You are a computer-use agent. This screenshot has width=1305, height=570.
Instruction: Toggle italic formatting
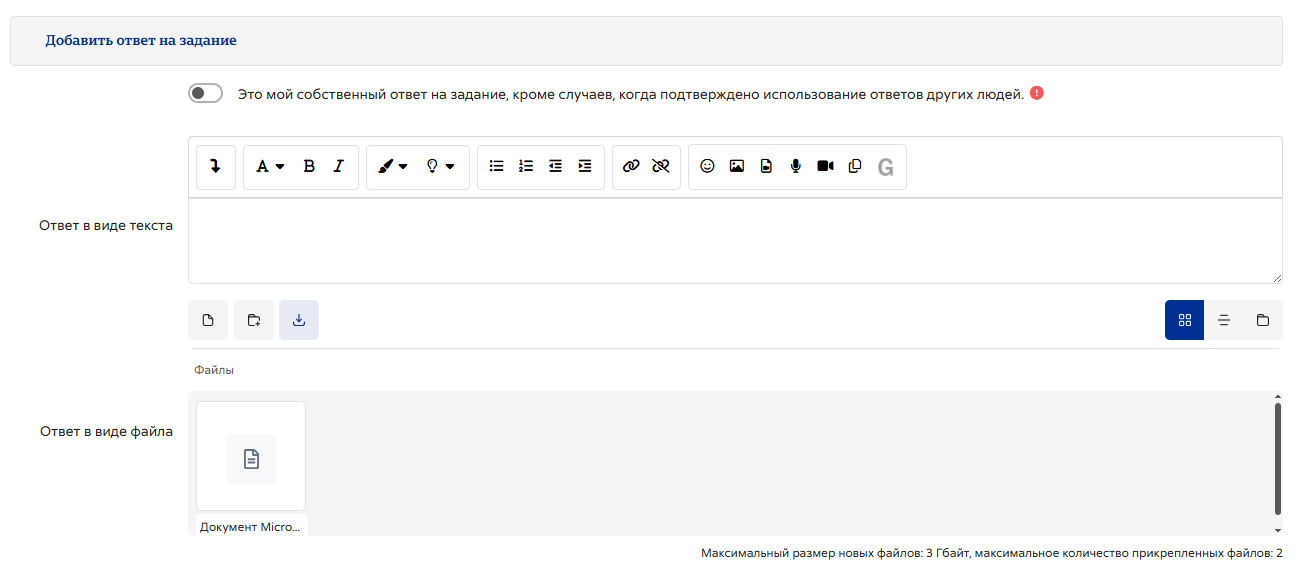339,167
